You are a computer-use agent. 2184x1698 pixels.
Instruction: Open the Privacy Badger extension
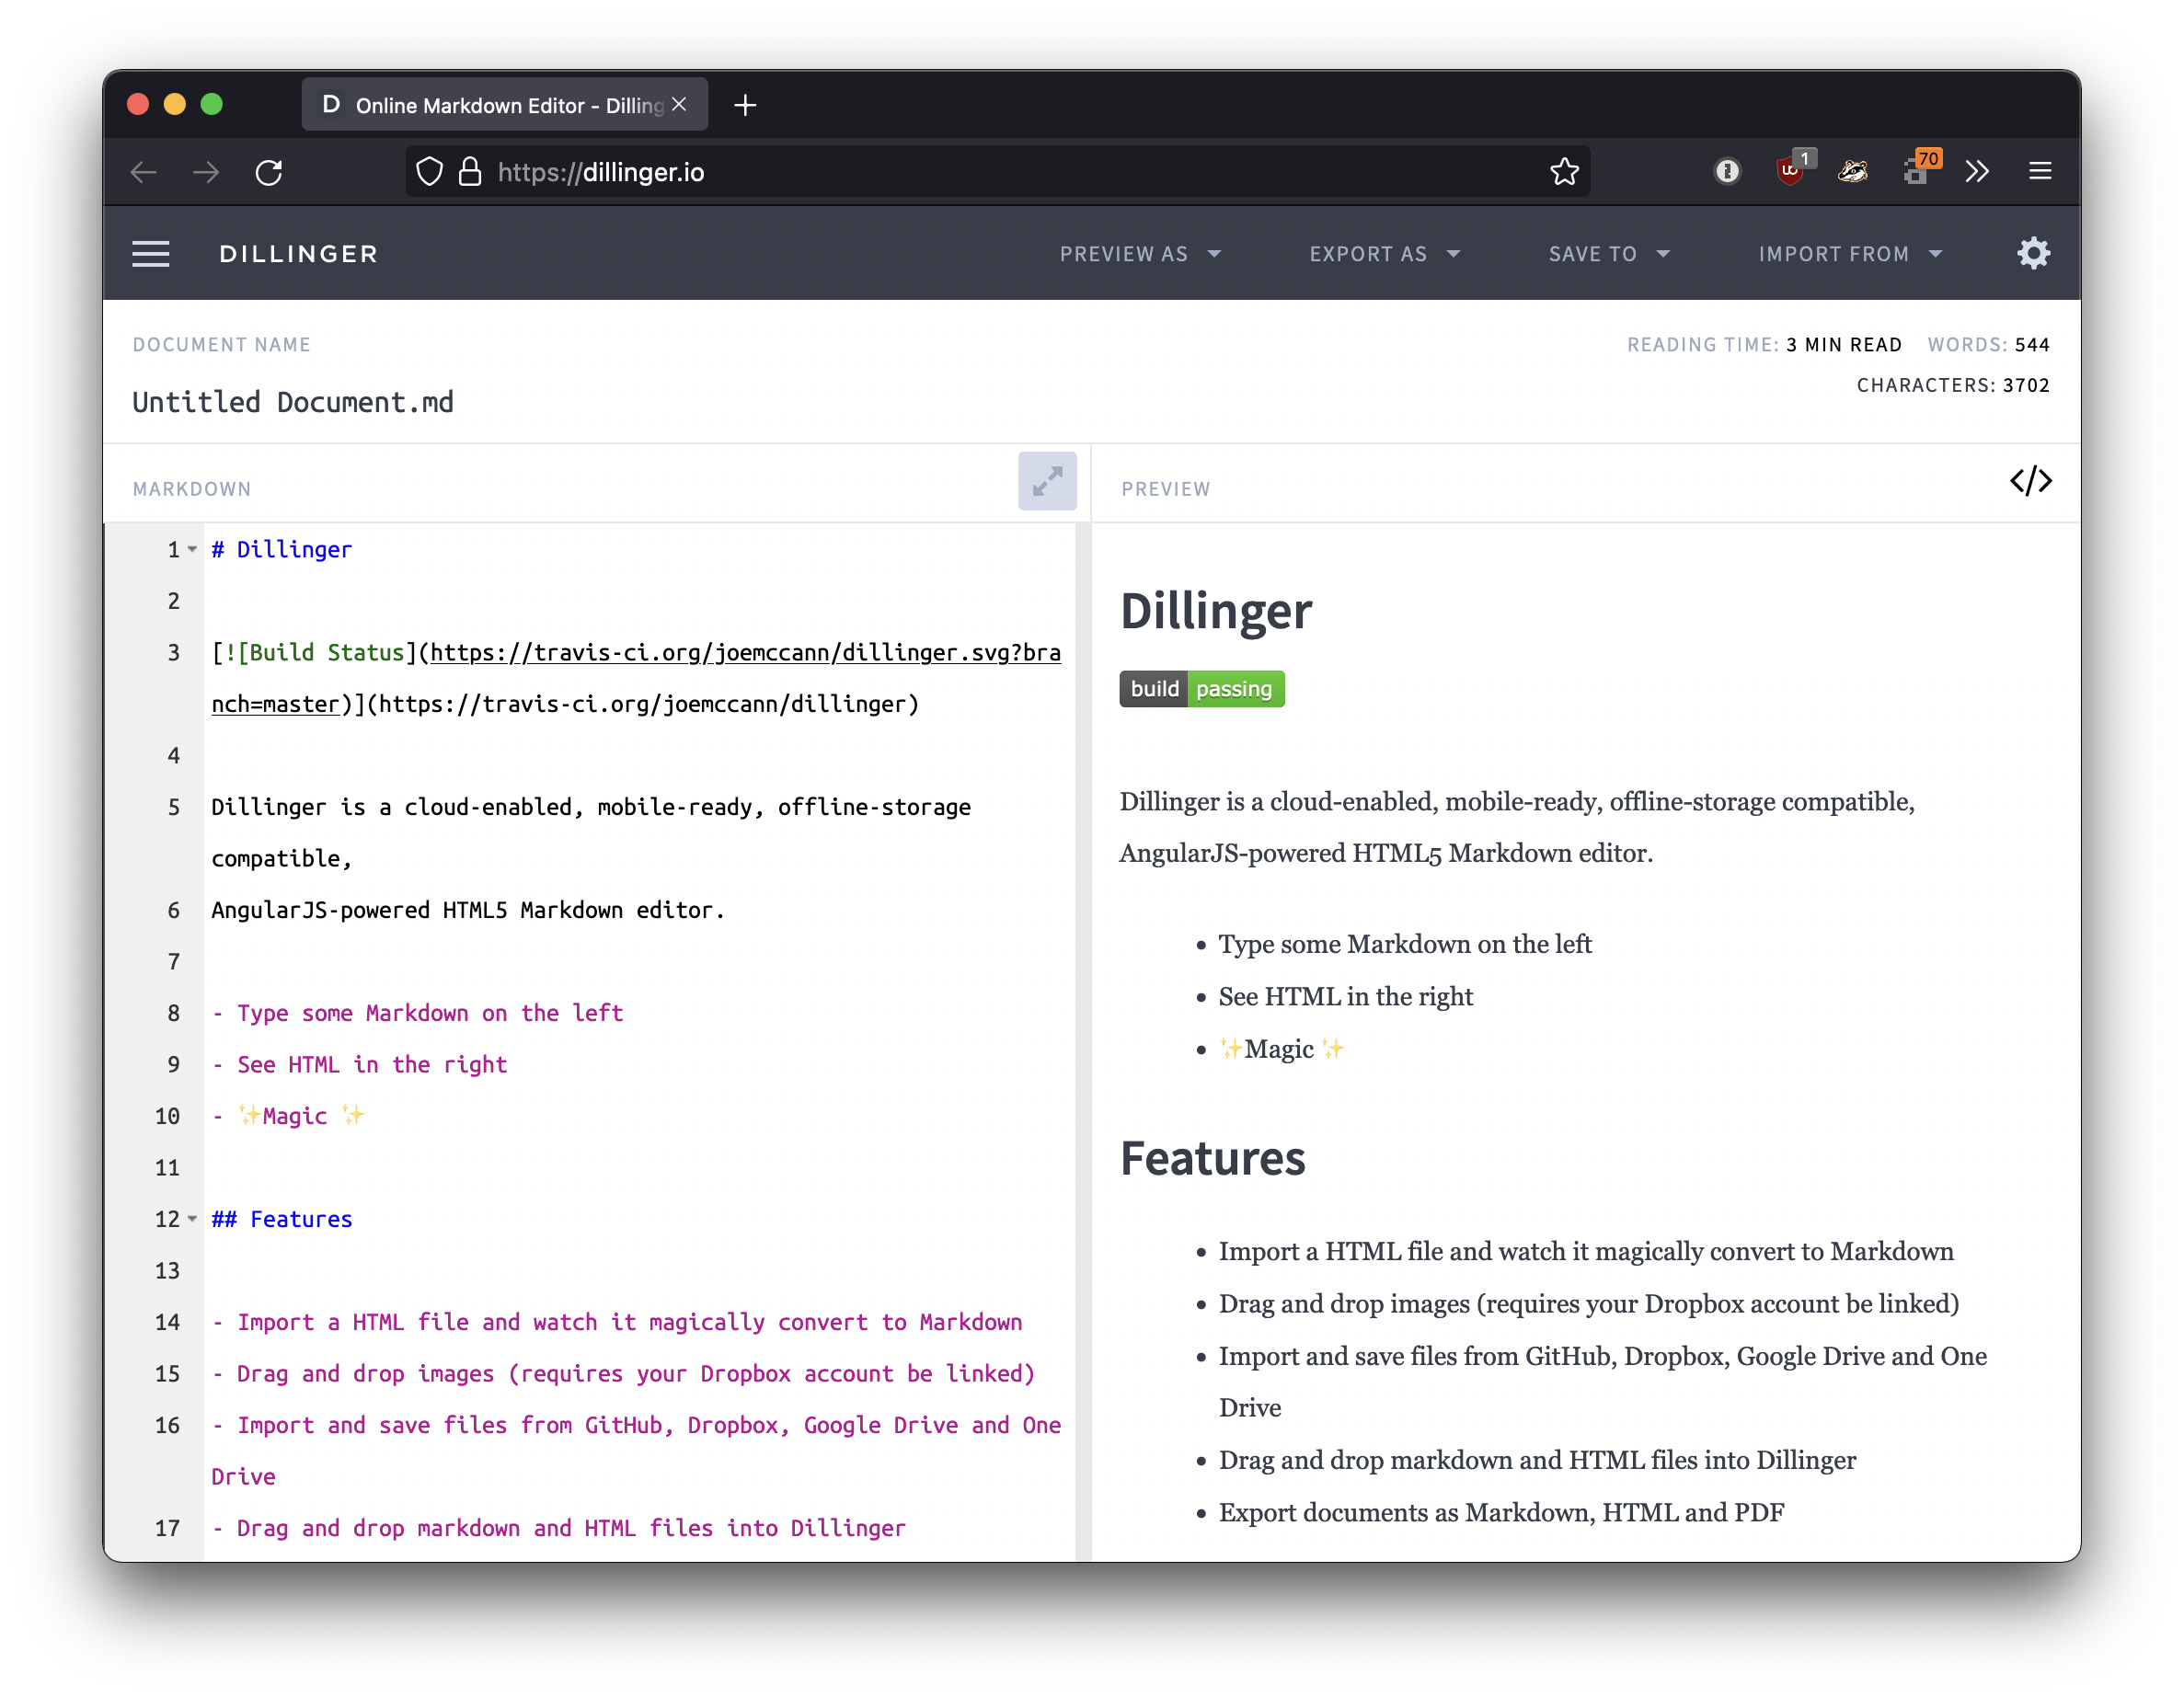point(1853,171)
